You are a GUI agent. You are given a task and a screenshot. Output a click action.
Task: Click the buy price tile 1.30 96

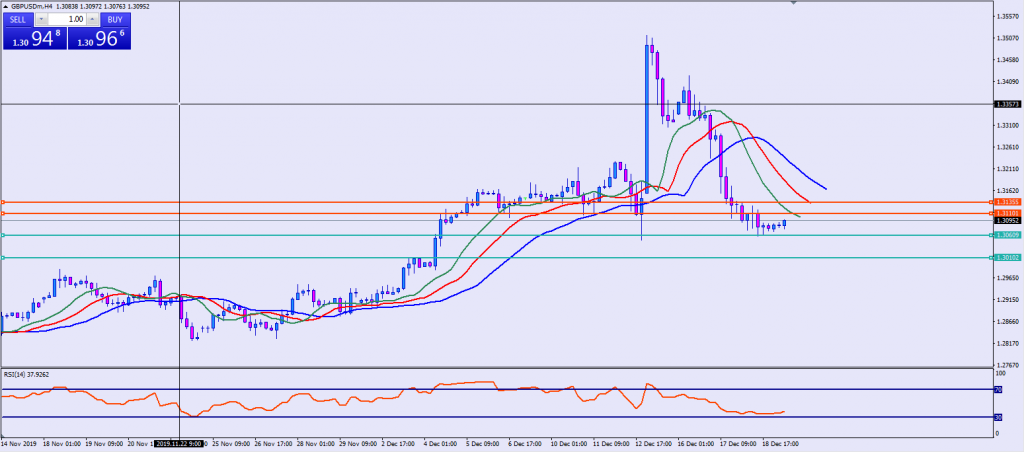tap(98, 39)
